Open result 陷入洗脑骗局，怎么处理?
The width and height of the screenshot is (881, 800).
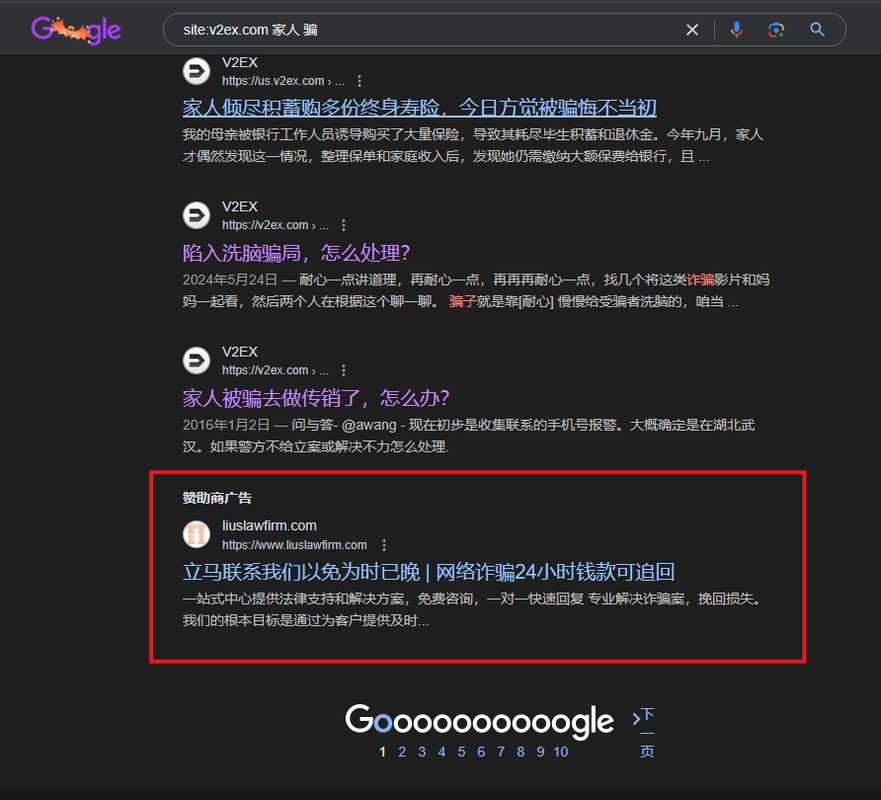point(296,253)
